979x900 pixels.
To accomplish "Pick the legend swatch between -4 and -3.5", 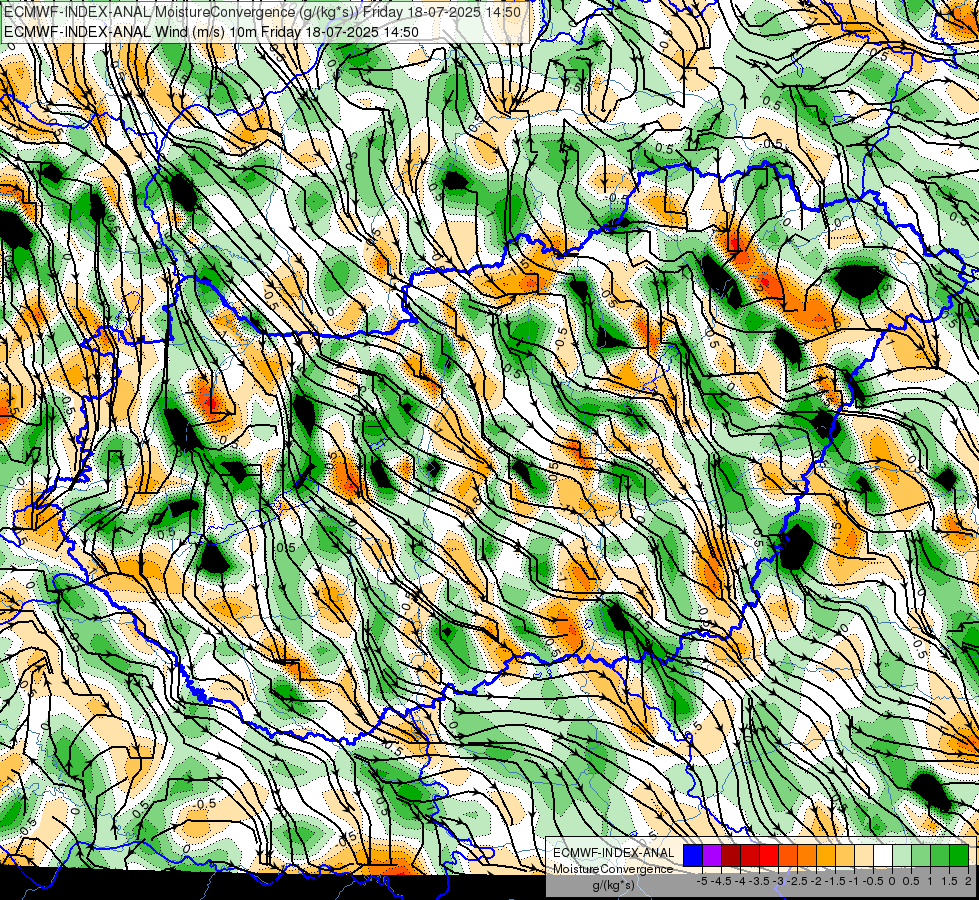I will pos(750,855).
